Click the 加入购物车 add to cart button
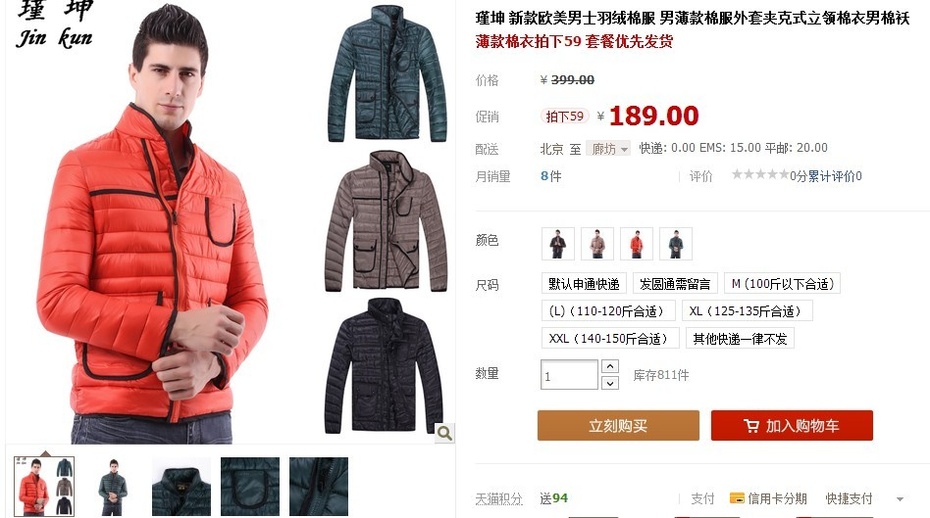Viewport: 930px width, 518px height. point(792,425)
